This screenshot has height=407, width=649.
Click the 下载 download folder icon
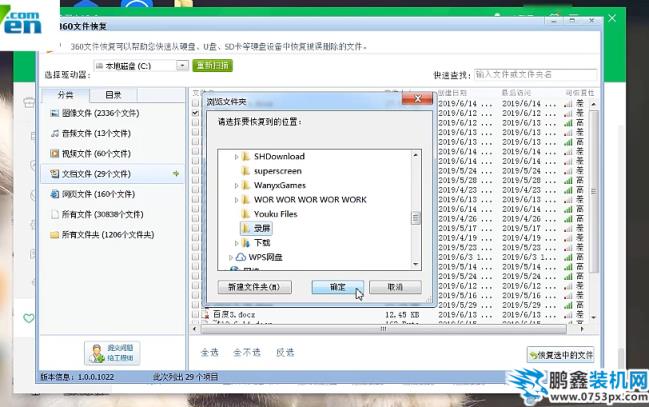(245, 243)
